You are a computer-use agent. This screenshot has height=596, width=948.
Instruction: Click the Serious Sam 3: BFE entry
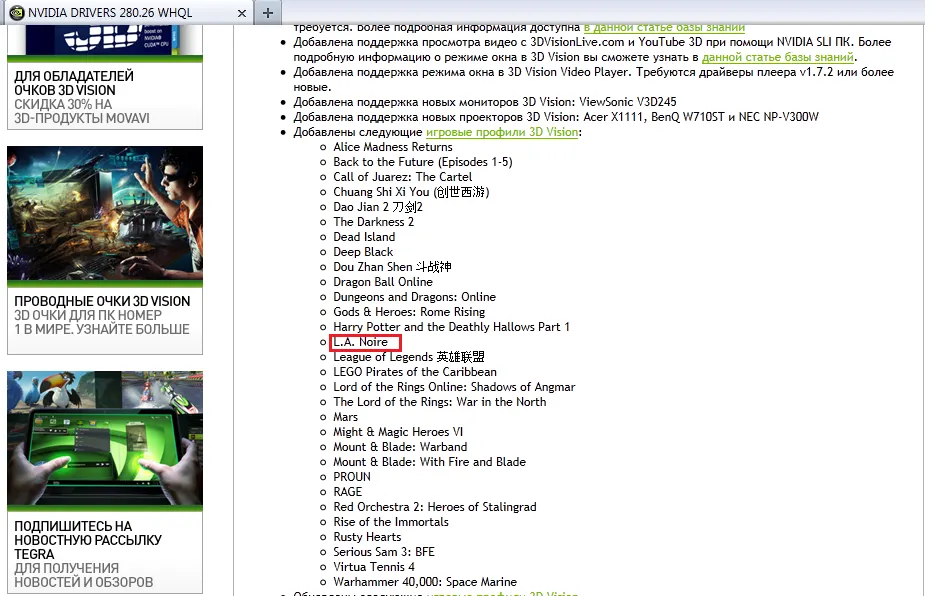383,552
